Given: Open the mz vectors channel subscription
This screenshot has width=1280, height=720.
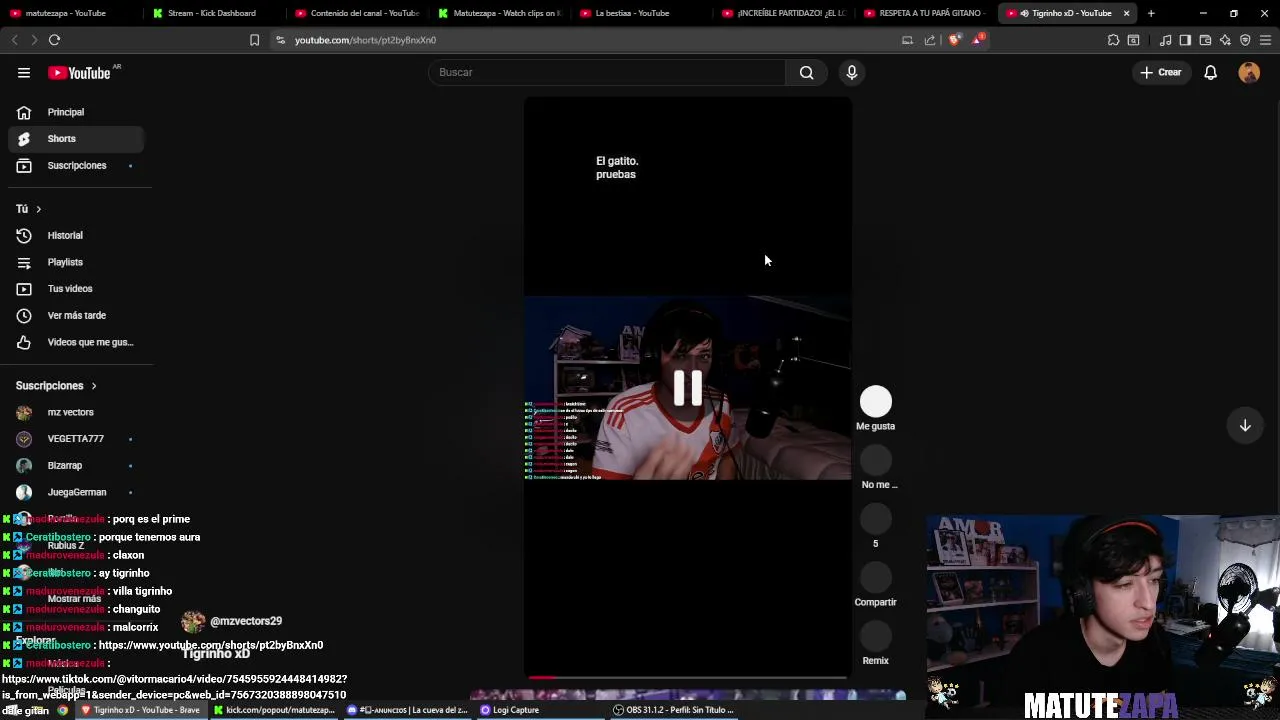Looking at the screenshot, I should 76,412.
